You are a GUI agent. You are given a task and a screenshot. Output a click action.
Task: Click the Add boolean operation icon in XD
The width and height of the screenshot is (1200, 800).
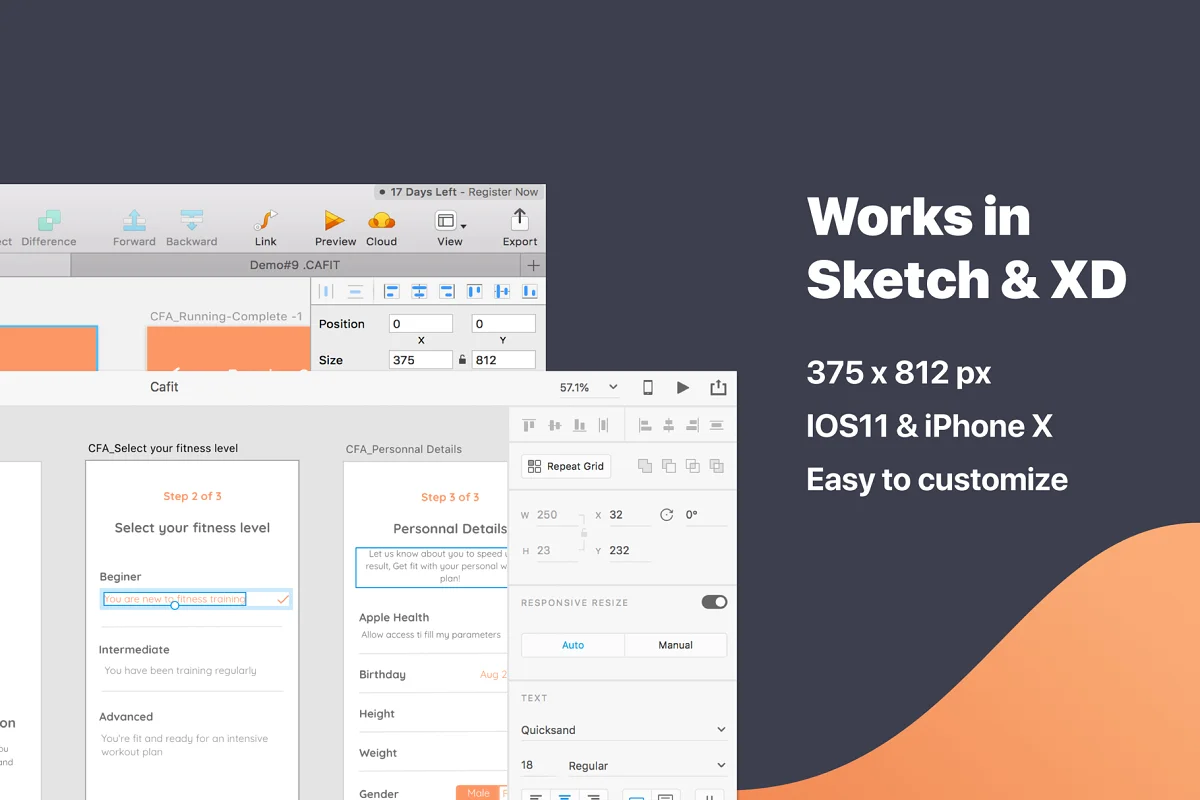pos(644,466)
